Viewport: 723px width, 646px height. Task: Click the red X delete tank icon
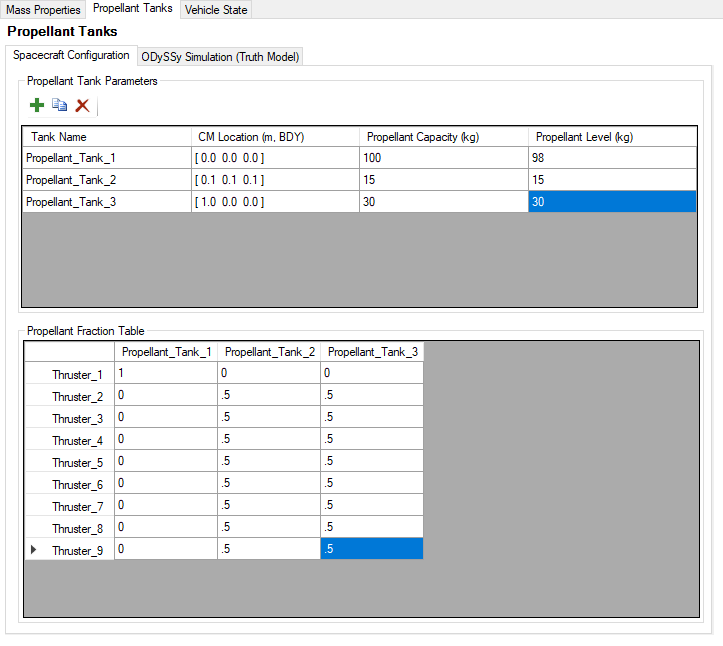tap(82, 105)
